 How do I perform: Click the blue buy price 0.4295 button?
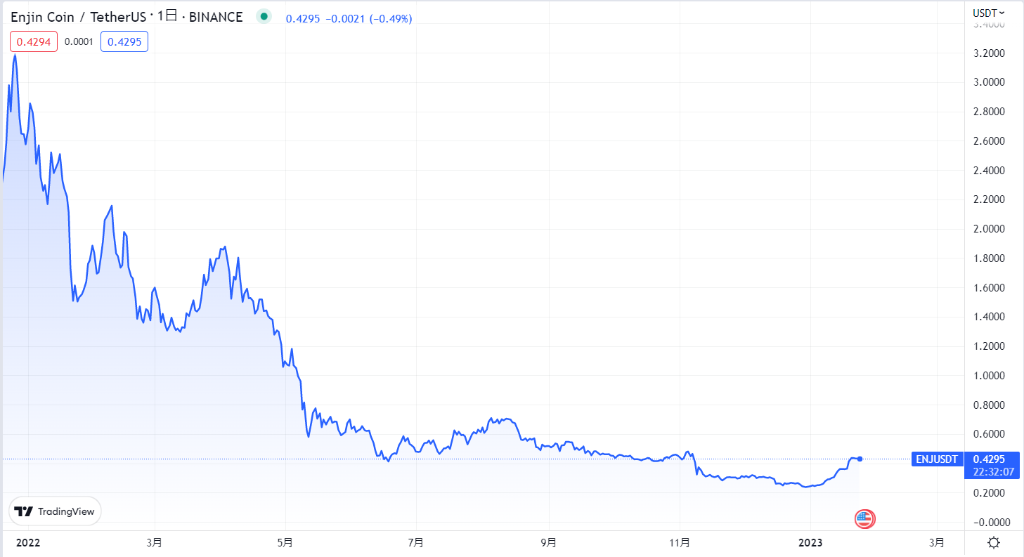point(124,42)
